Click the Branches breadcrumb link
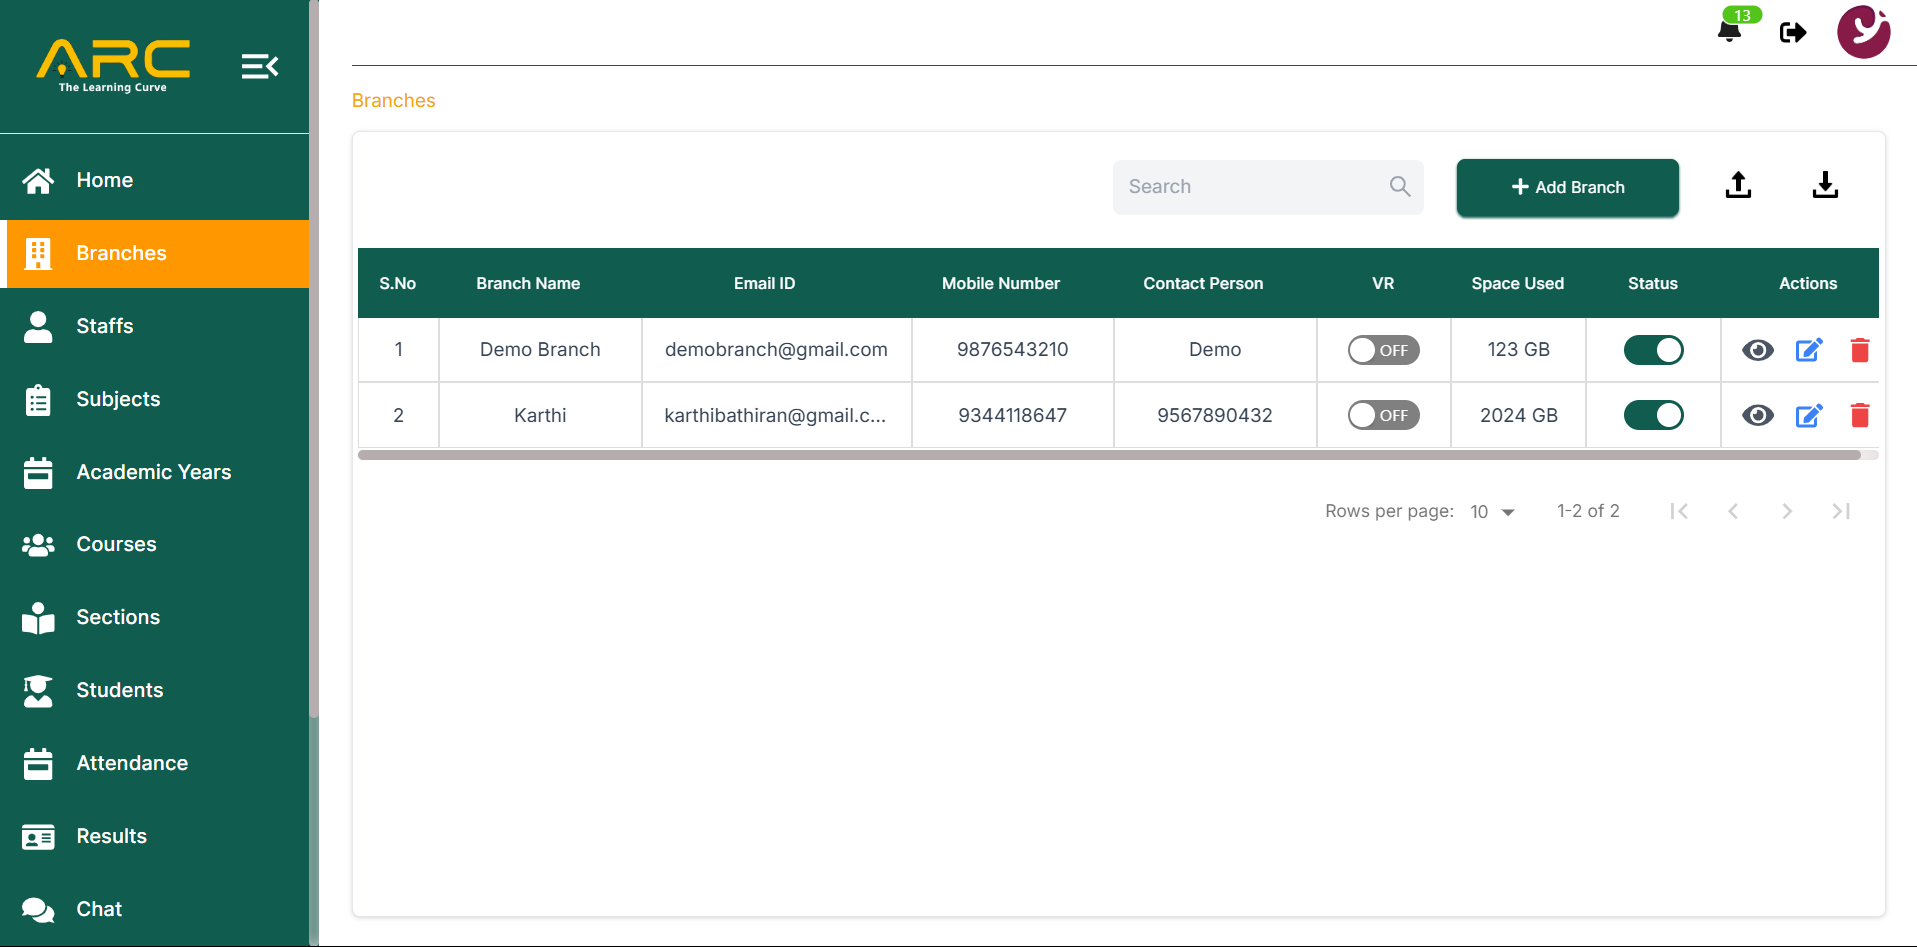1917x947 pixels. coord(393,101)
